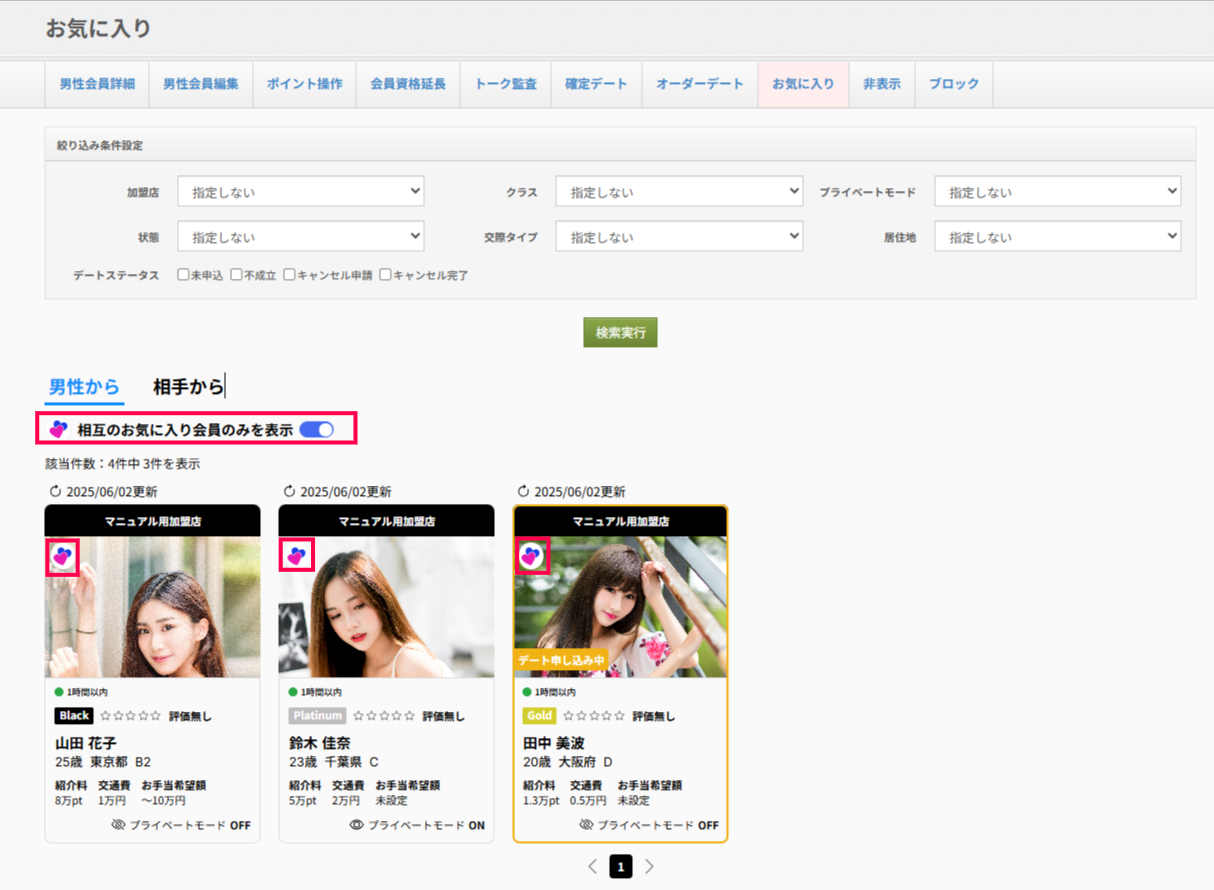
Task: Check the キャンセル完了 checkbox
Action: click(385, 274)
